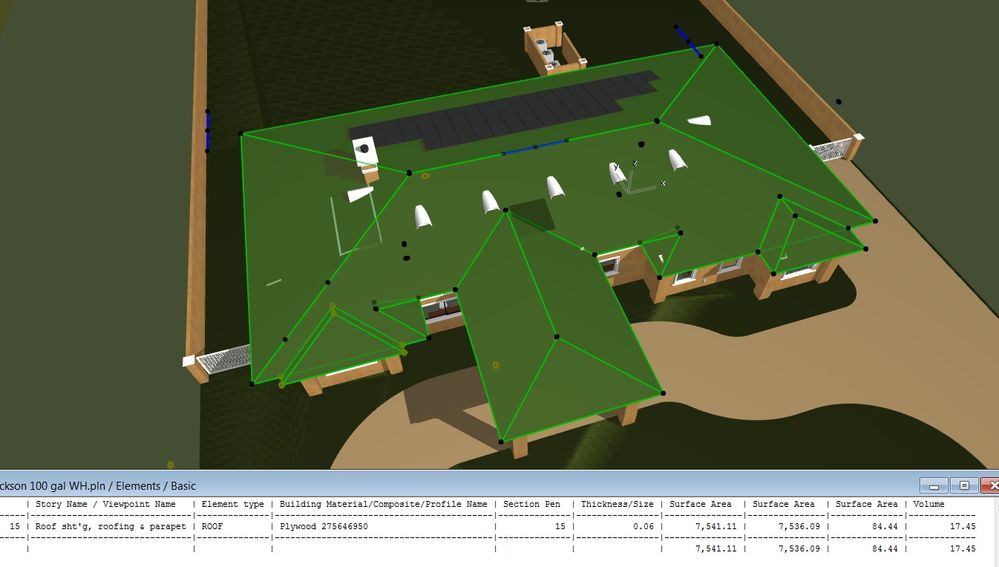Click the 'Element type' column header
The image size is (999, 567).
pos(233,504)
